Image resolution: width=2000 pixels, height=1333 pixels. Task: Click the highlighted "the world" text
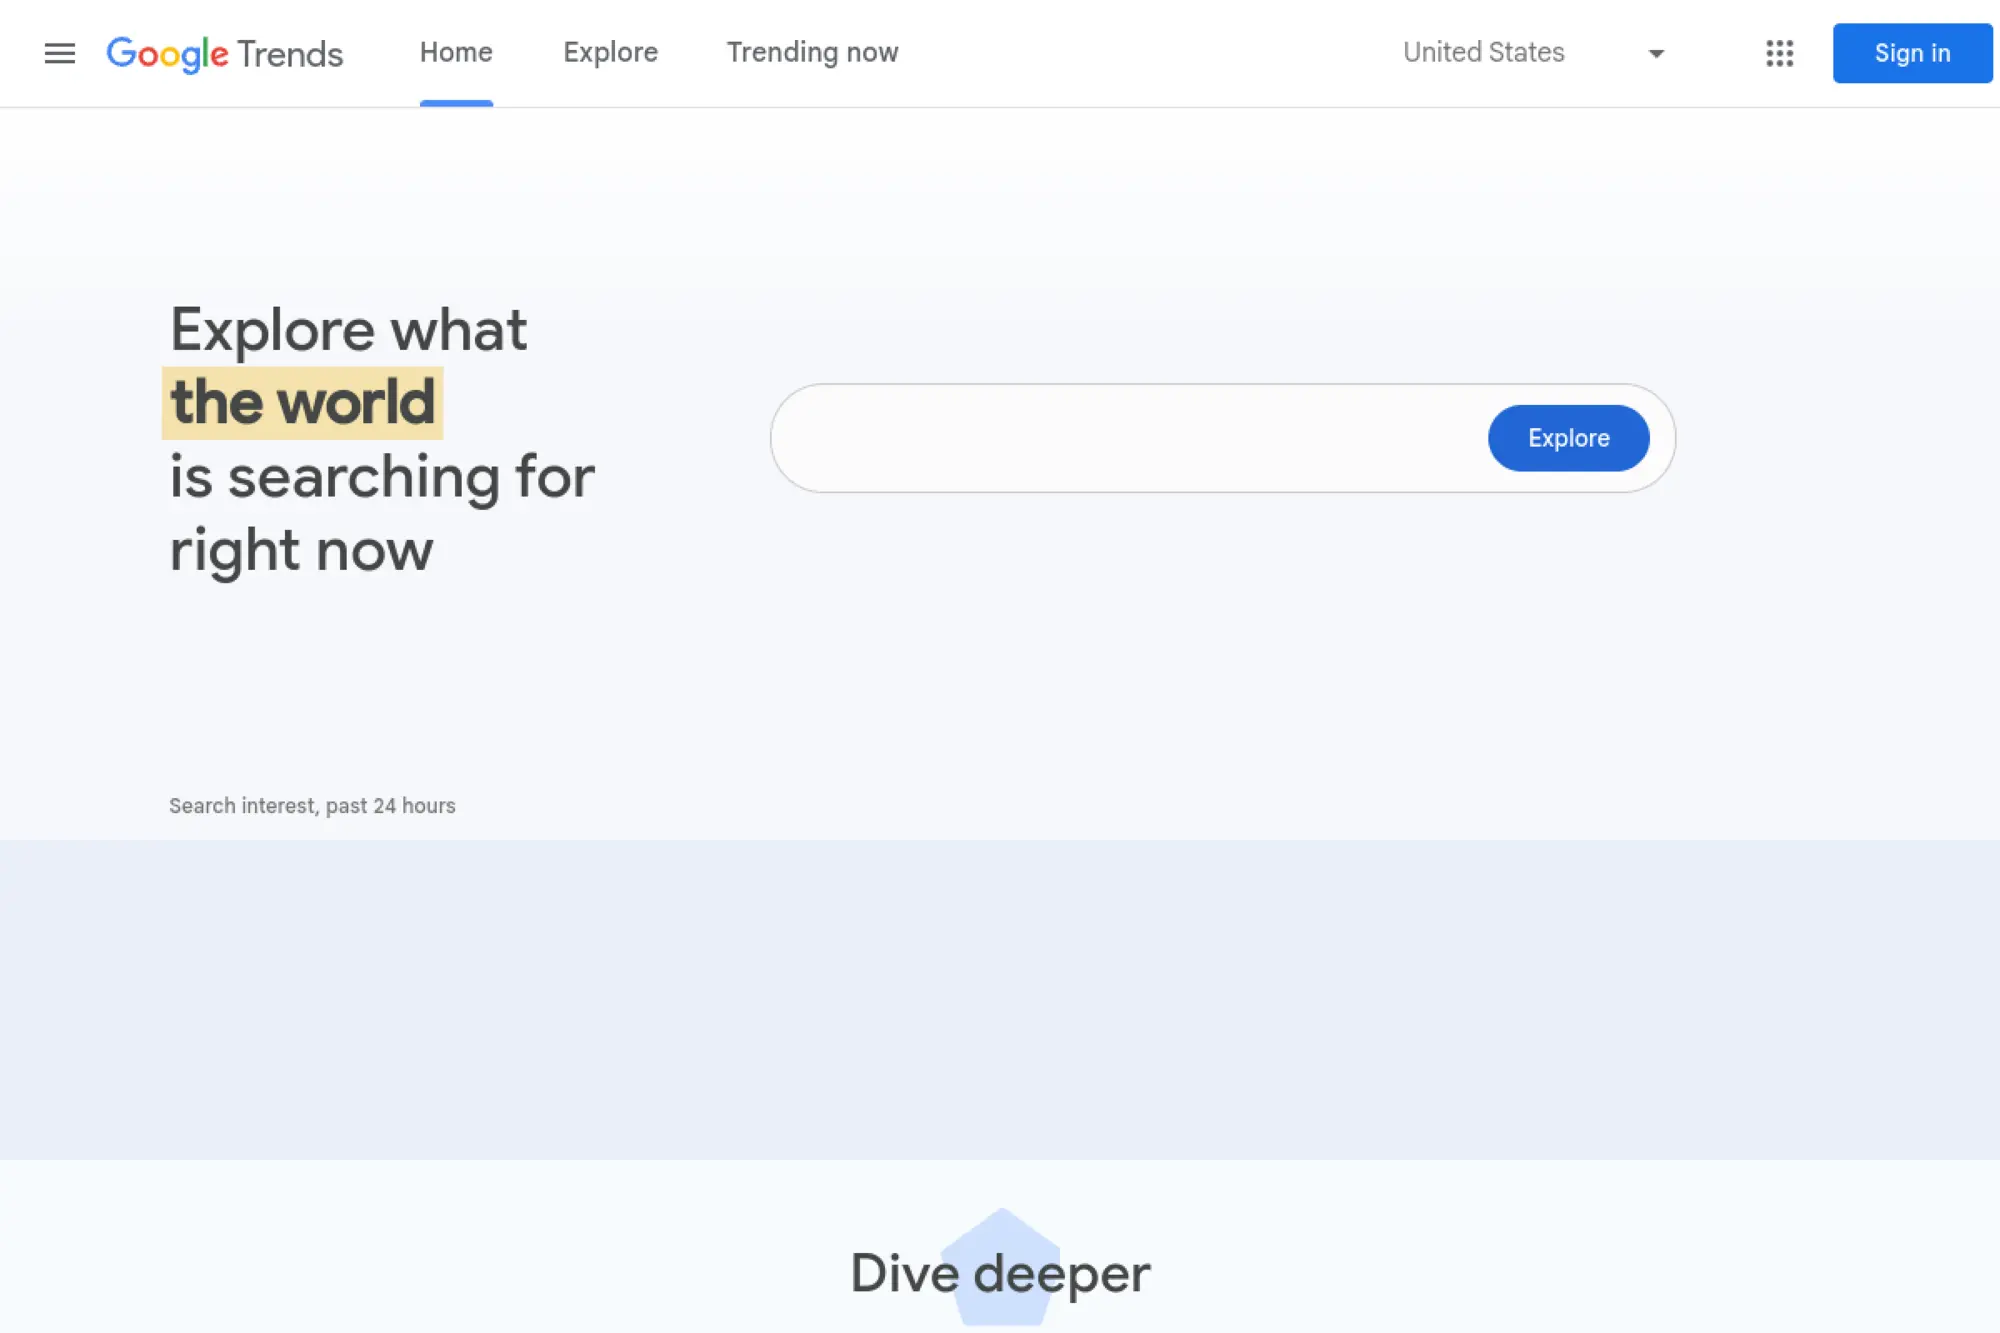click(302, 403)
